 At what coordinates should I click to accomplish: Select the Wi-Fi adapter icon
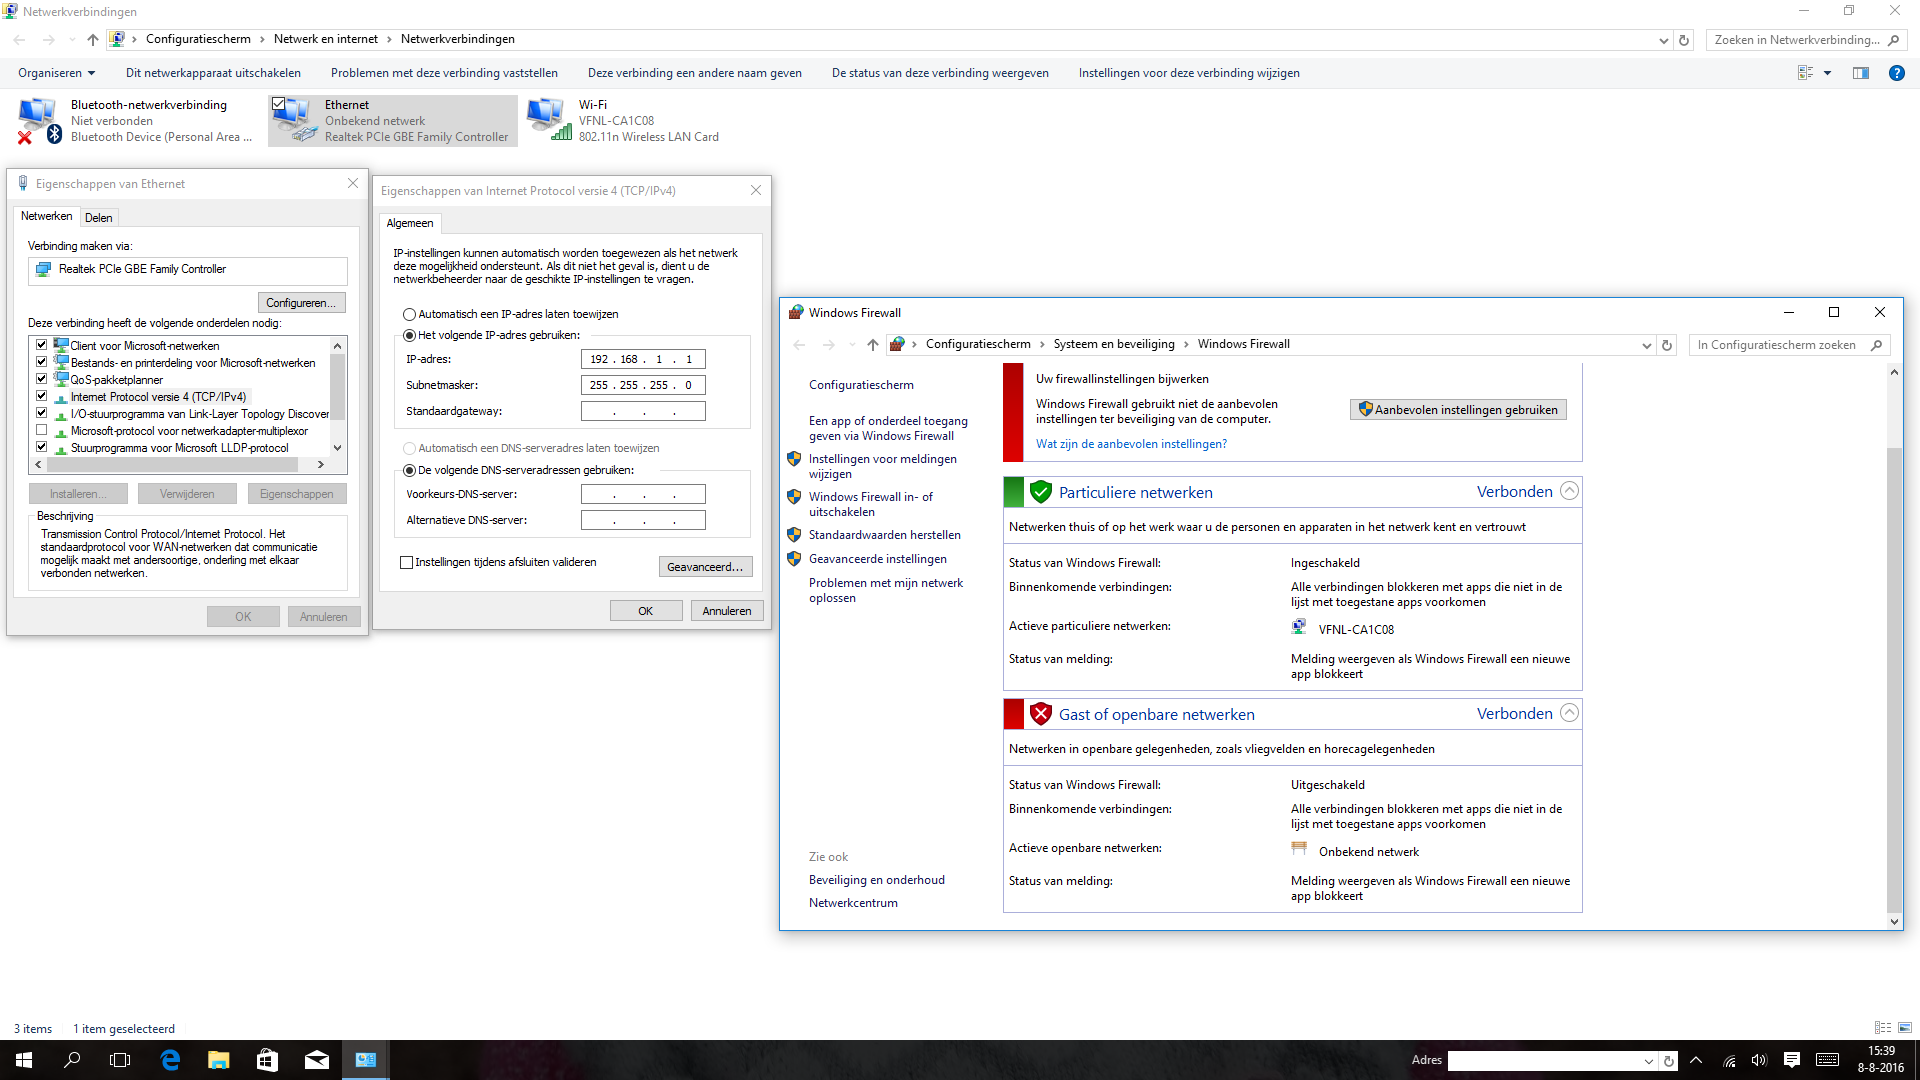pos(549,120)
